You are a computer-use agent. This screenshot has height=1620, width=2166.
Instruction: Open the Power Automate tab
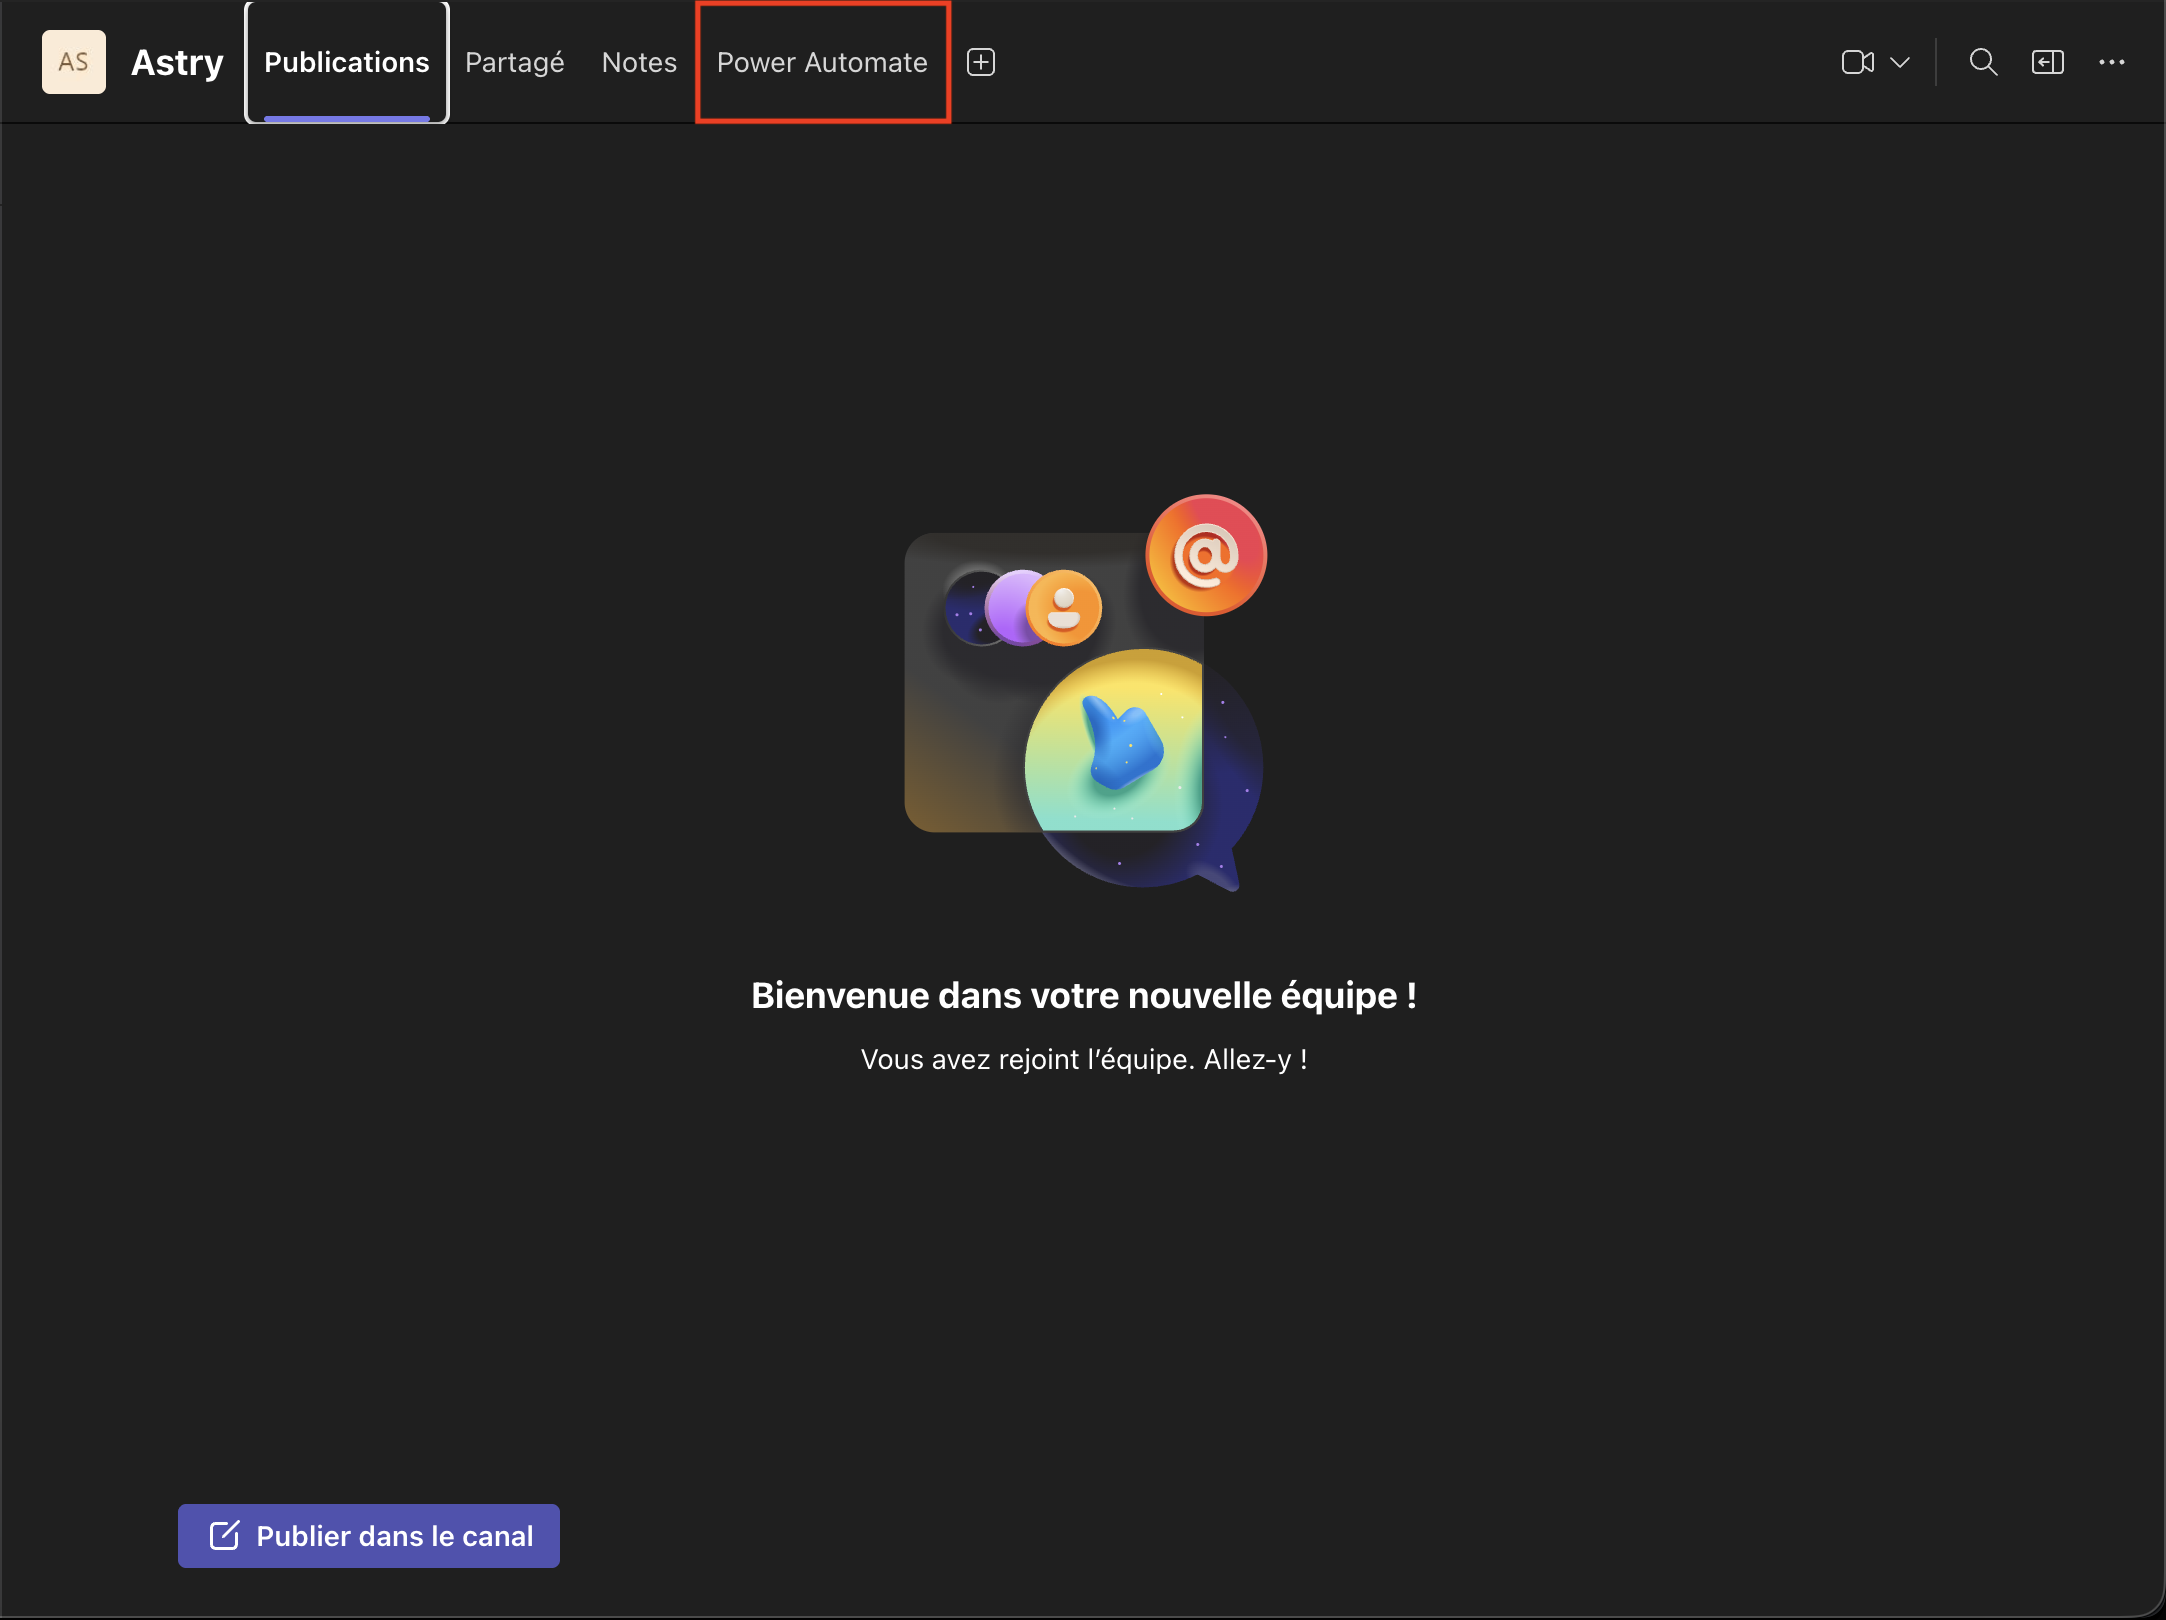point(821,61)
